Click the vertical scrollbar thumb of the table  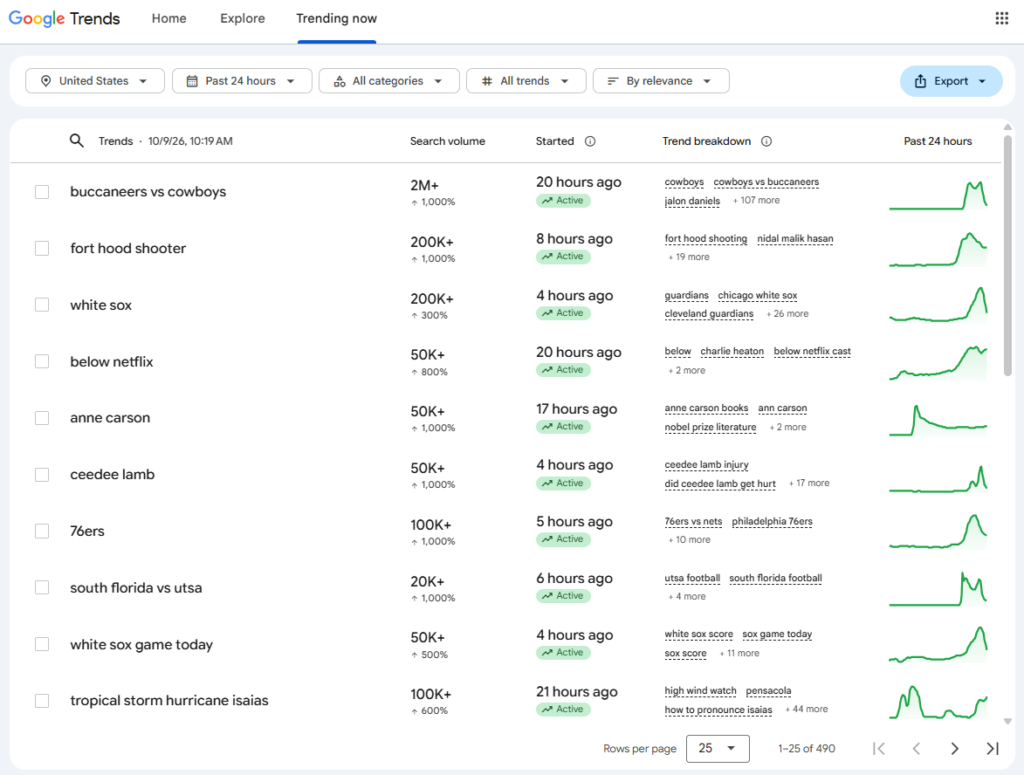click(x=1008, y=255)
